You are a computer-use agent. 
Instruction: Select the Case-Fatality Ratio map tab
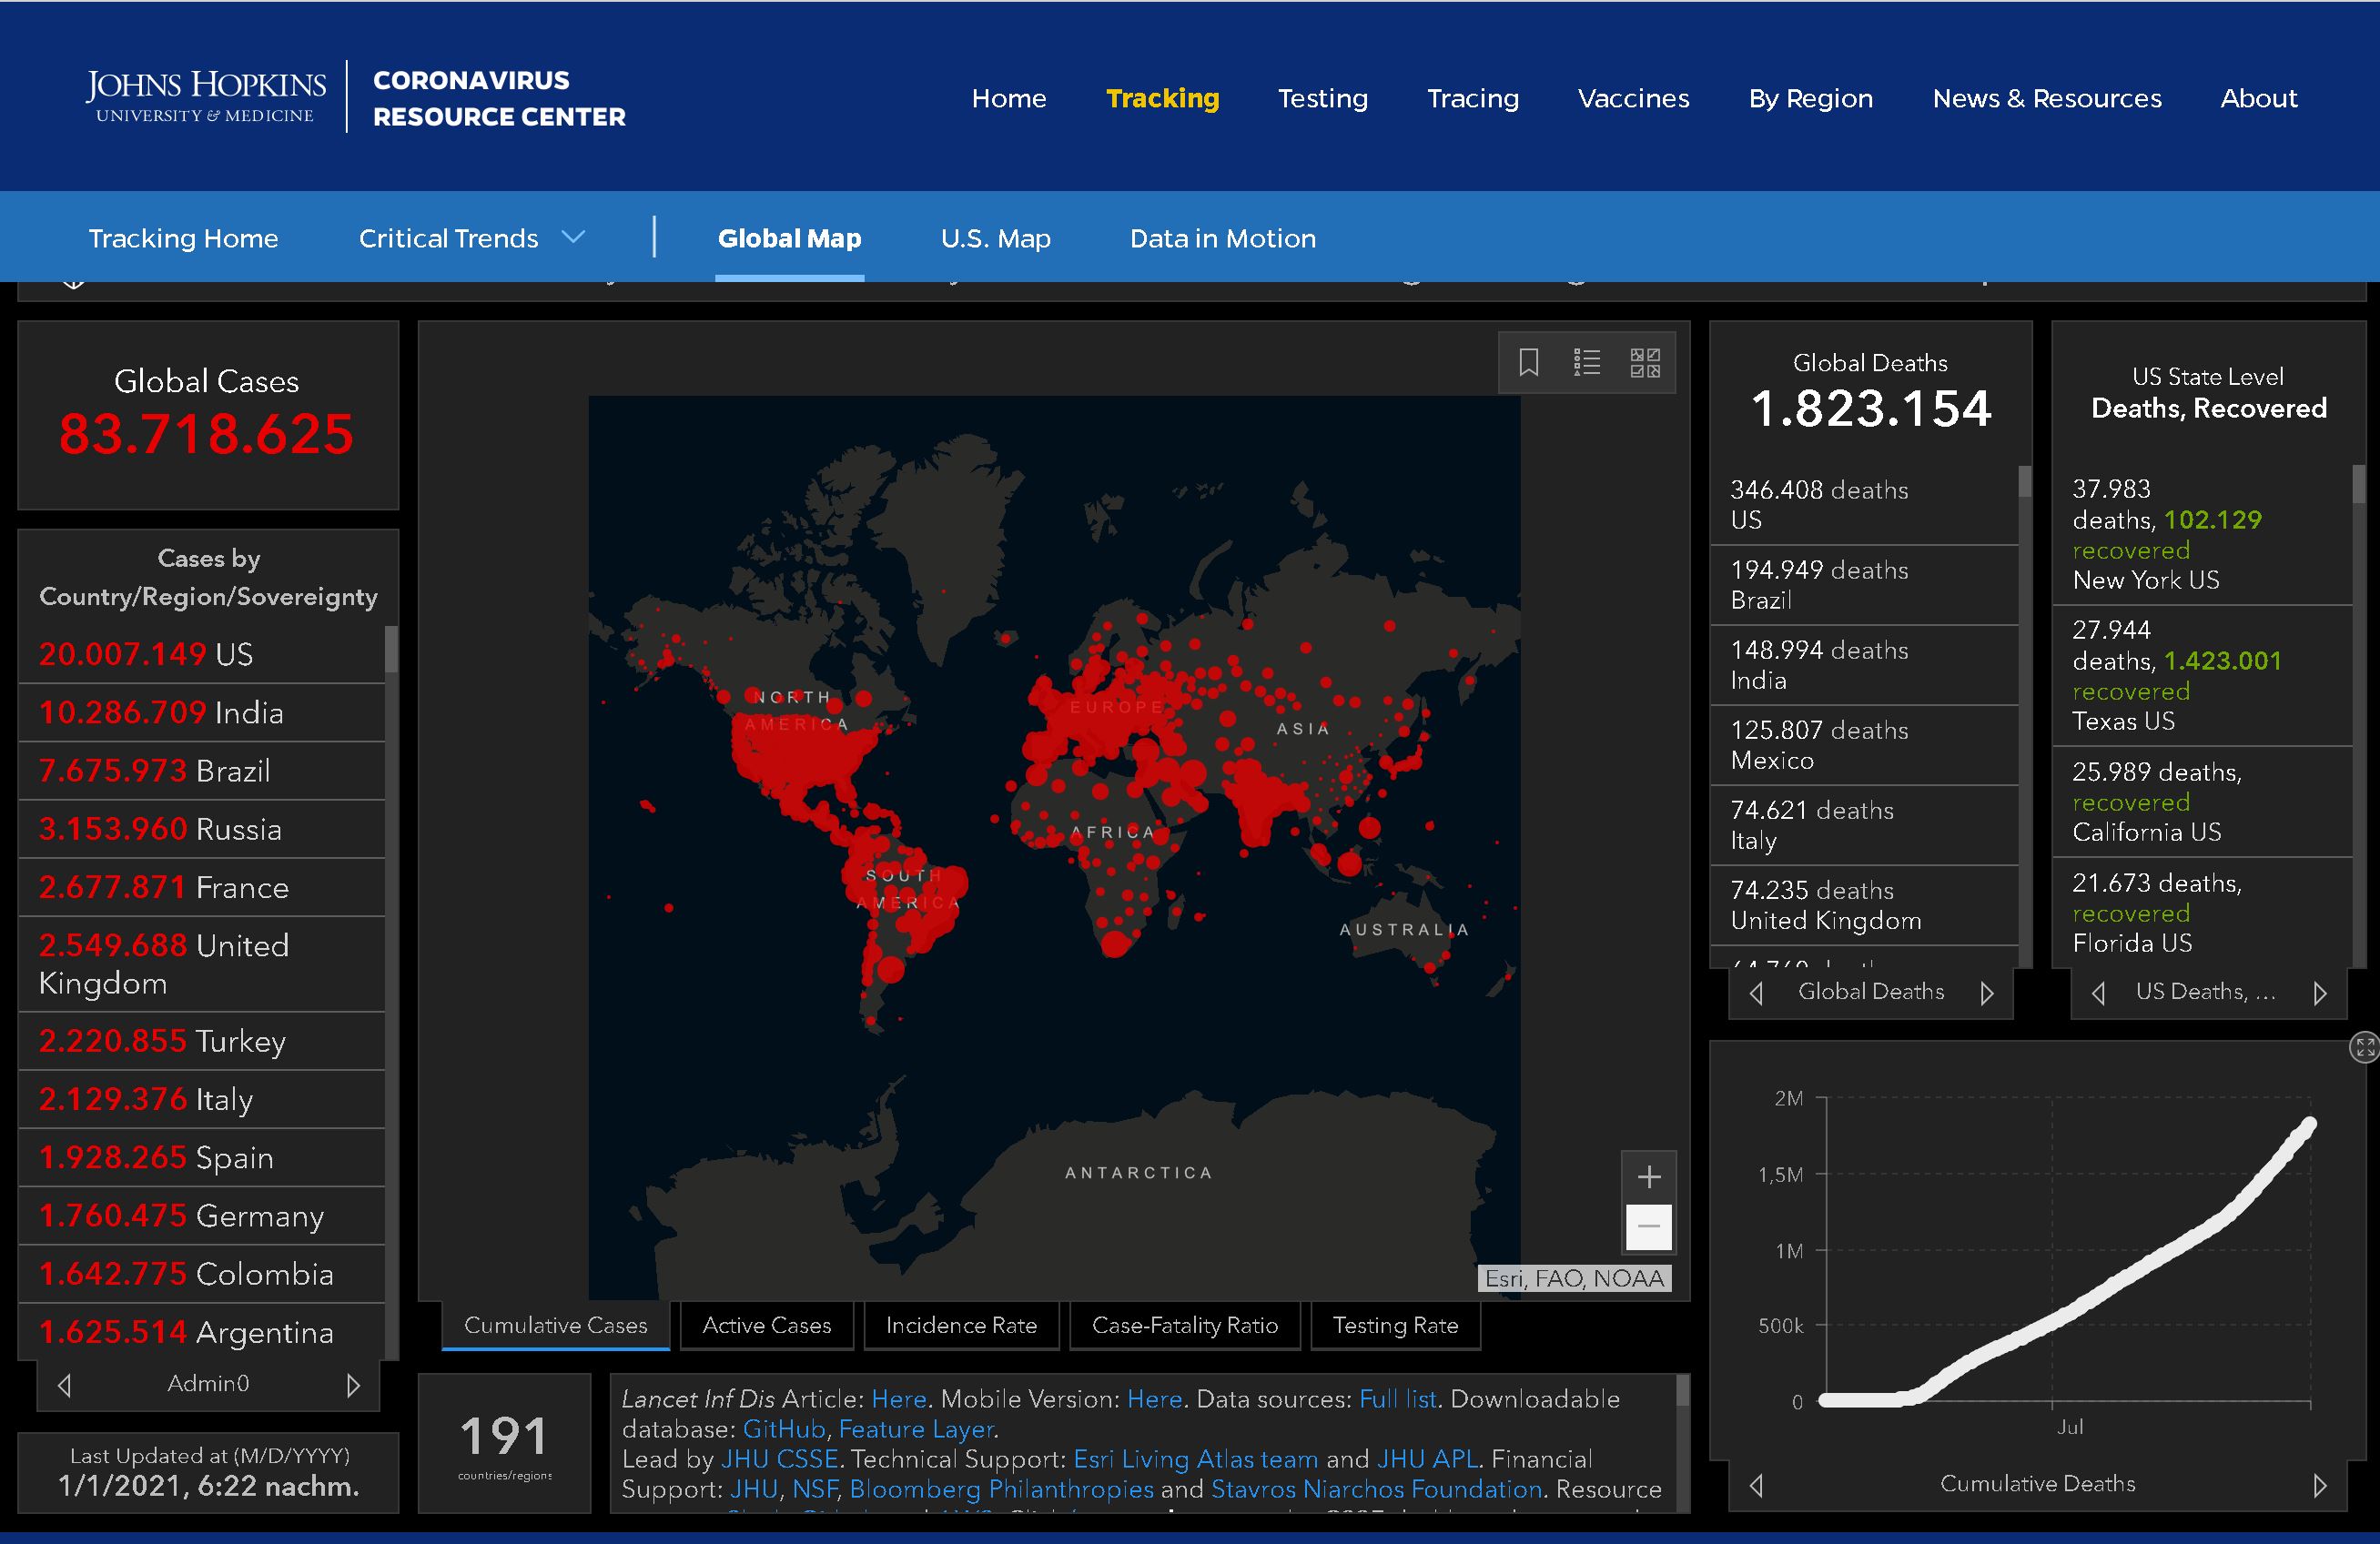coord(1185,1325)
